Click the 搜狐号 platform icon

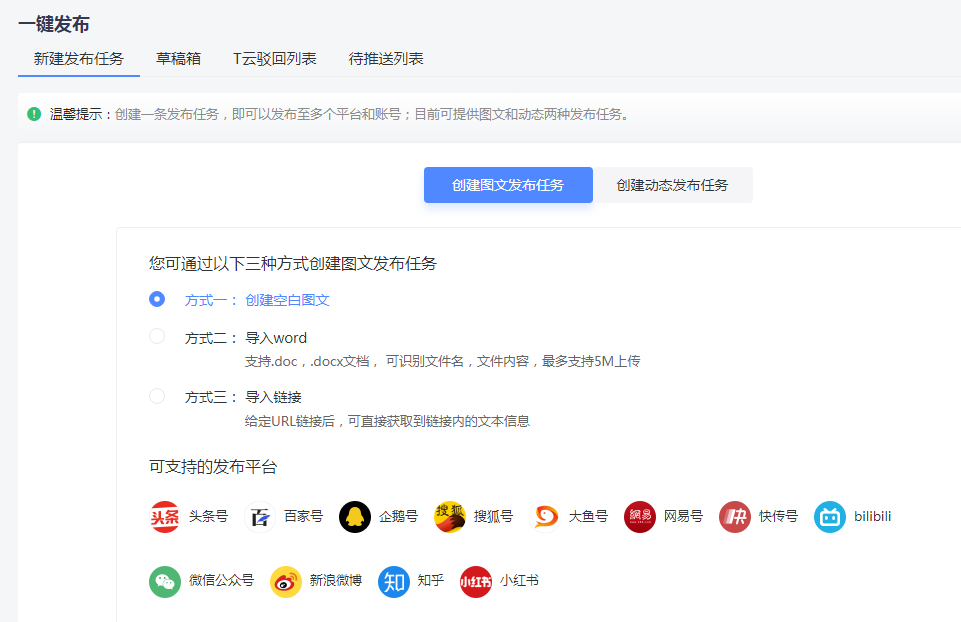pyautogui.click(x=450, y=517)
